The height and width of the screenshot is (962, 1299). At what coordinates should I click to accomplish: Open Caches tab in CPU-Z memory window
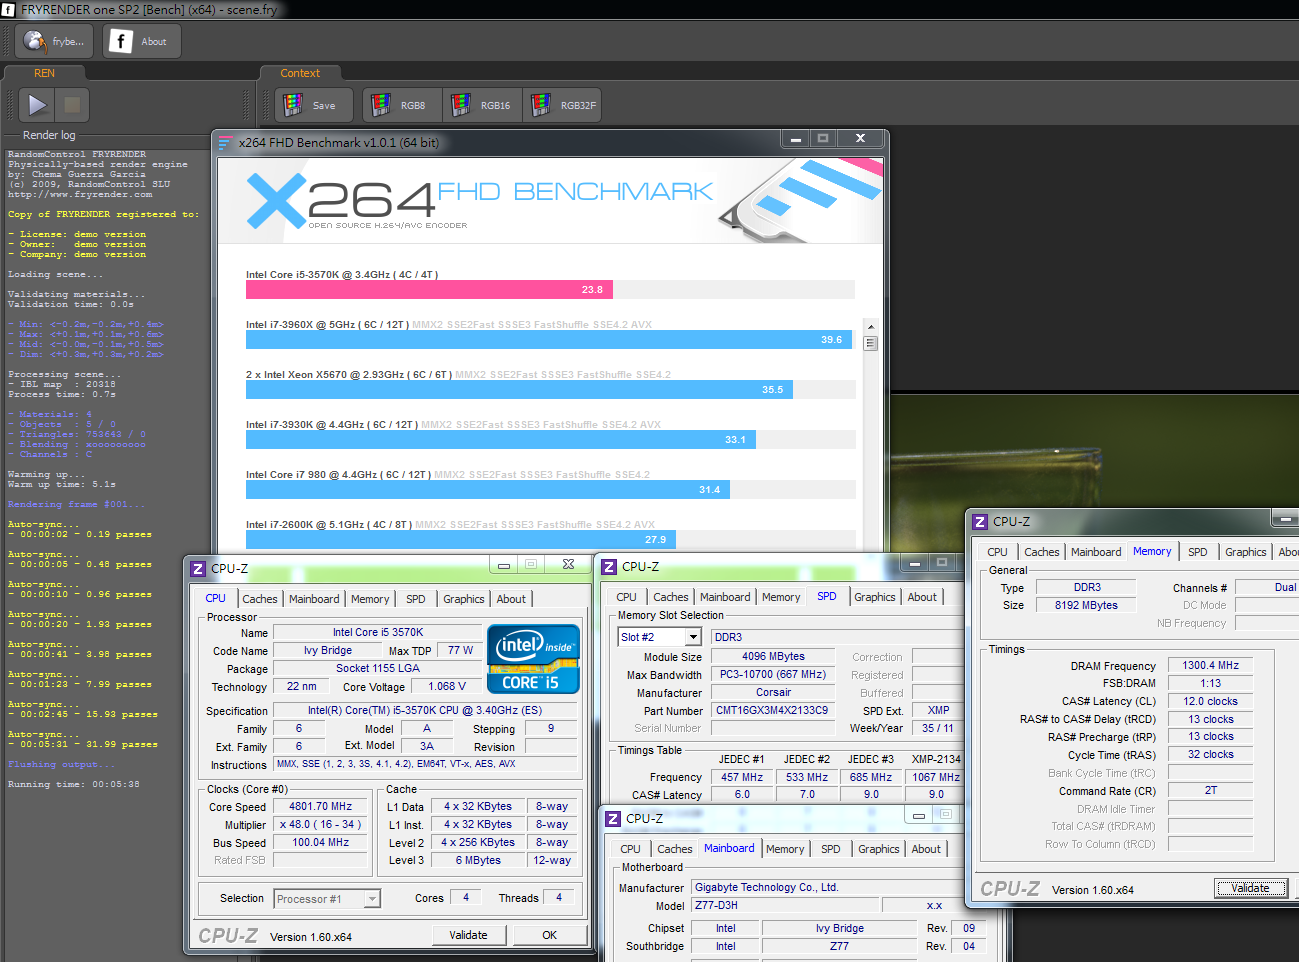[1042, 552]
